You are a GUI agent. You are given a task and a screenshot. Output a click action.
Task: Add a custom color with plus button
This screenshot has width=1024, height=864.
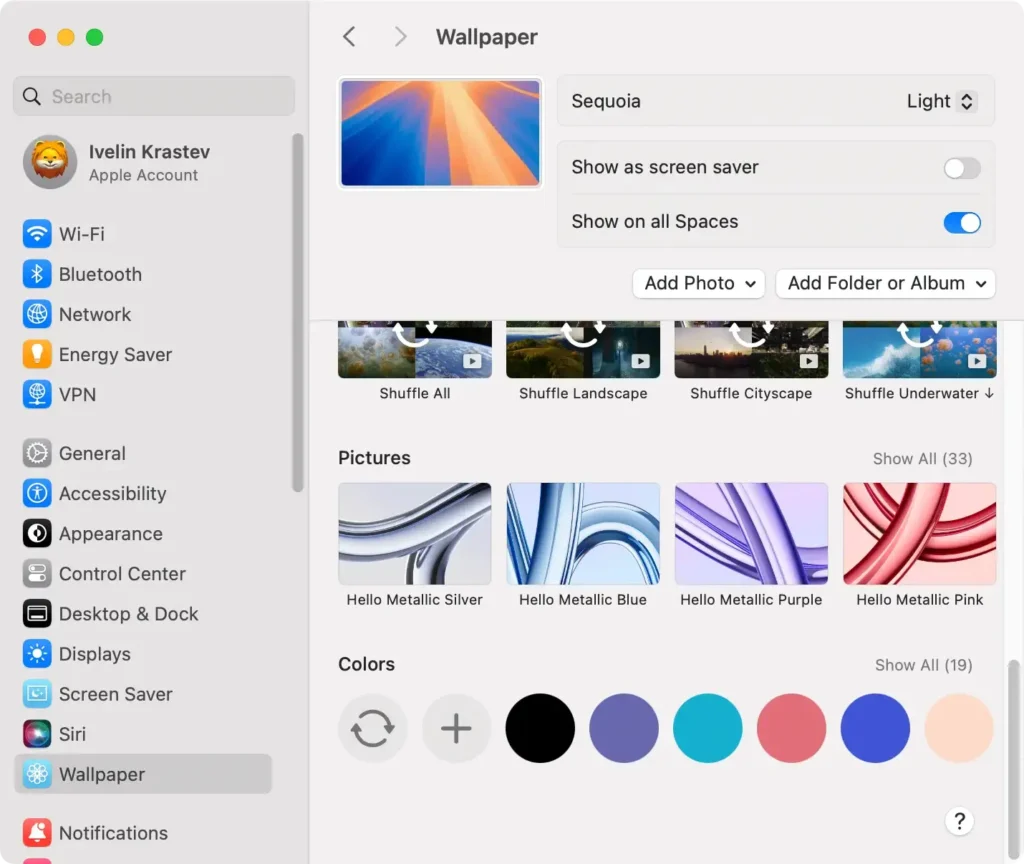tap(456, 728)
